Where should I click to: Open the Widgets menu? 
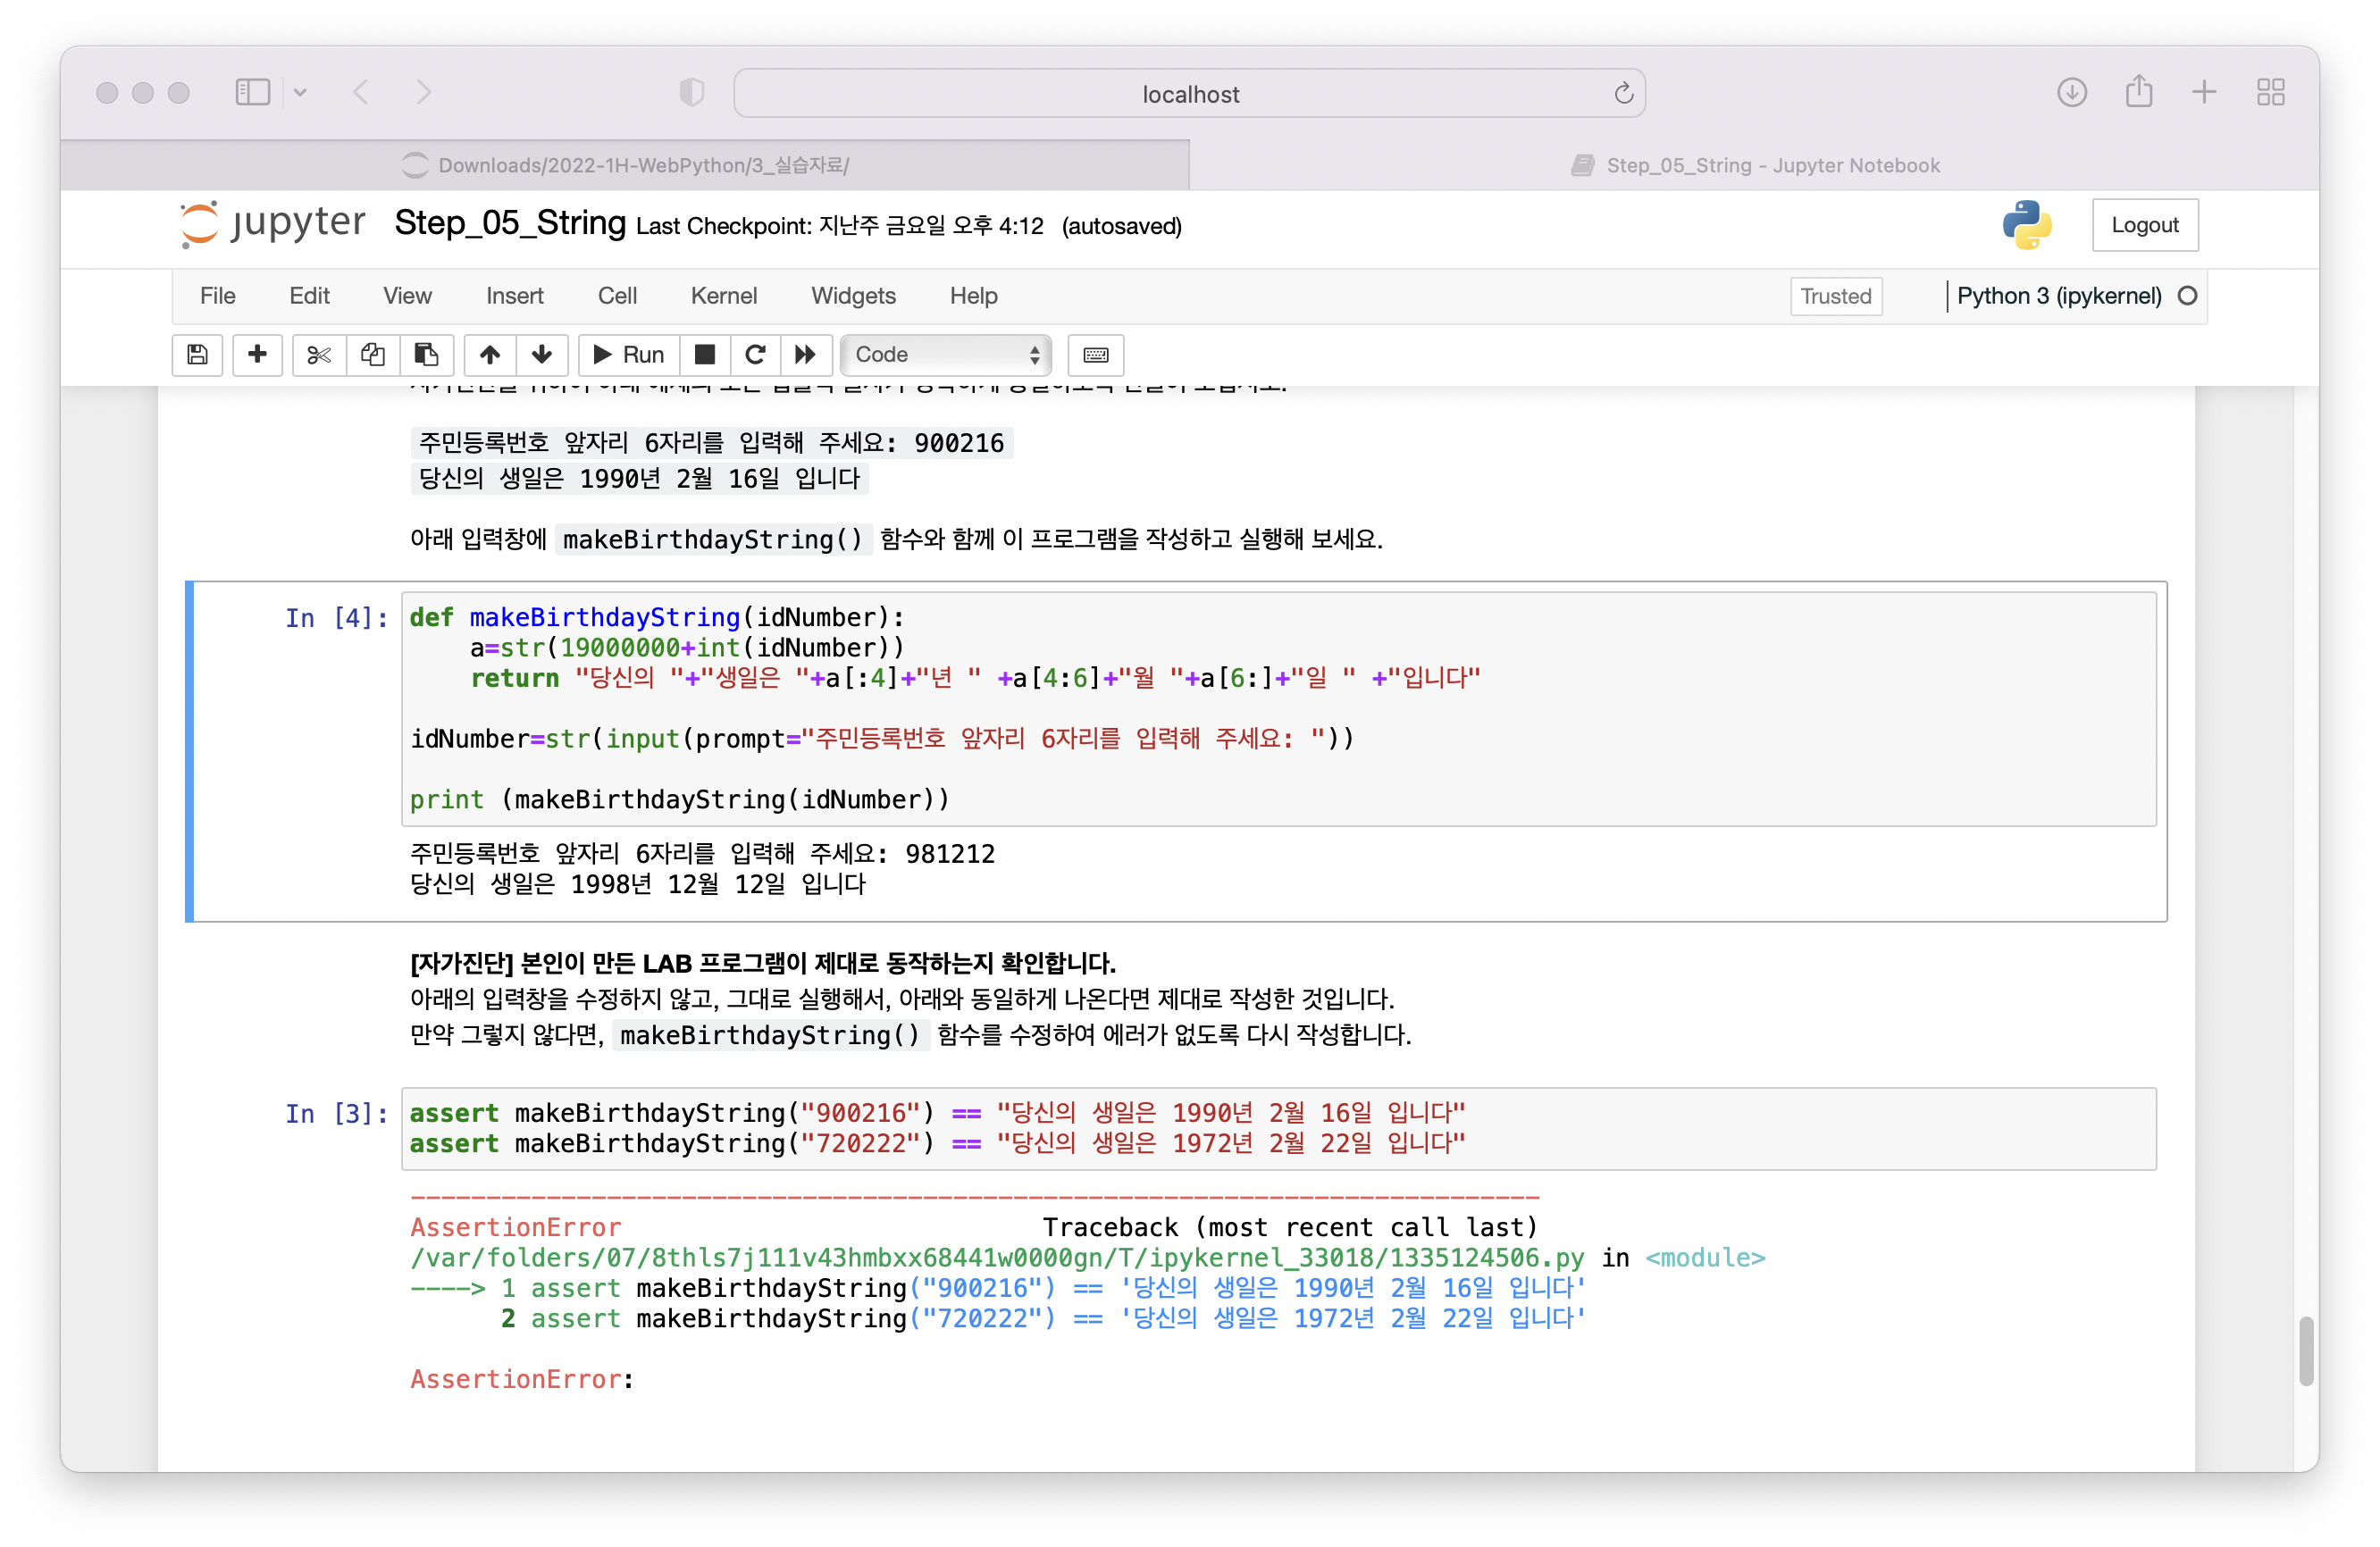pos(853,296)
